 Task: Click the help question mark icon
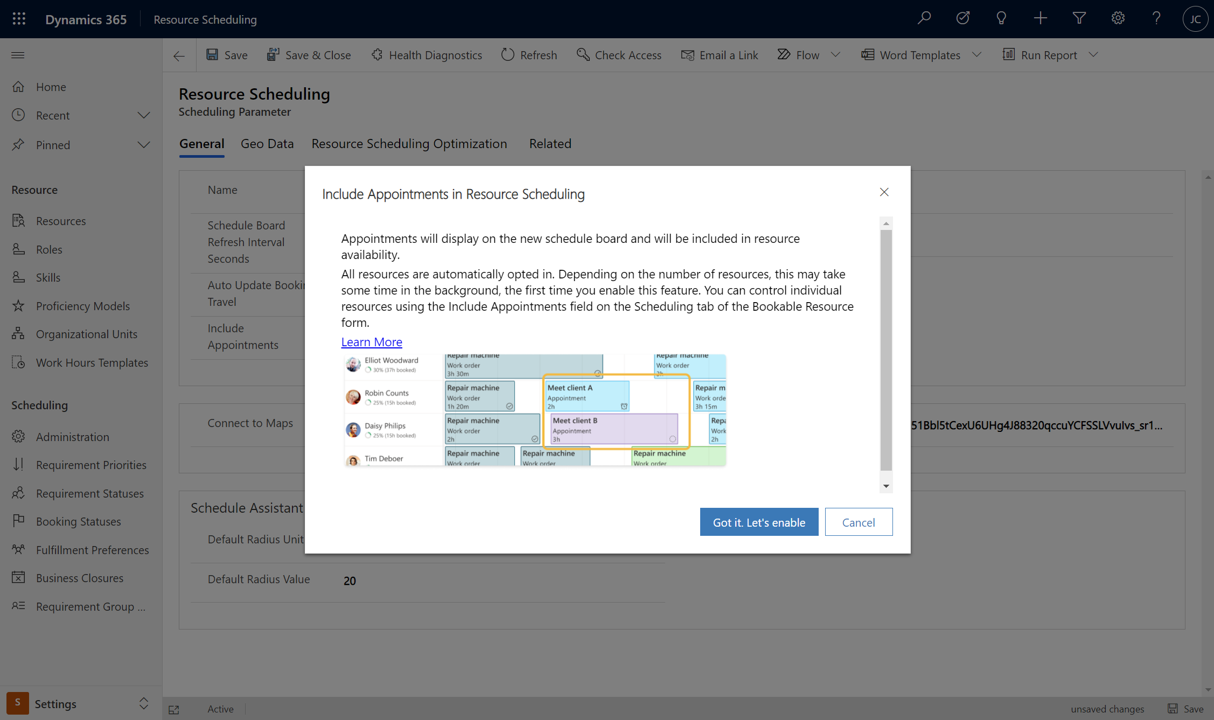tap(1156, 18)
